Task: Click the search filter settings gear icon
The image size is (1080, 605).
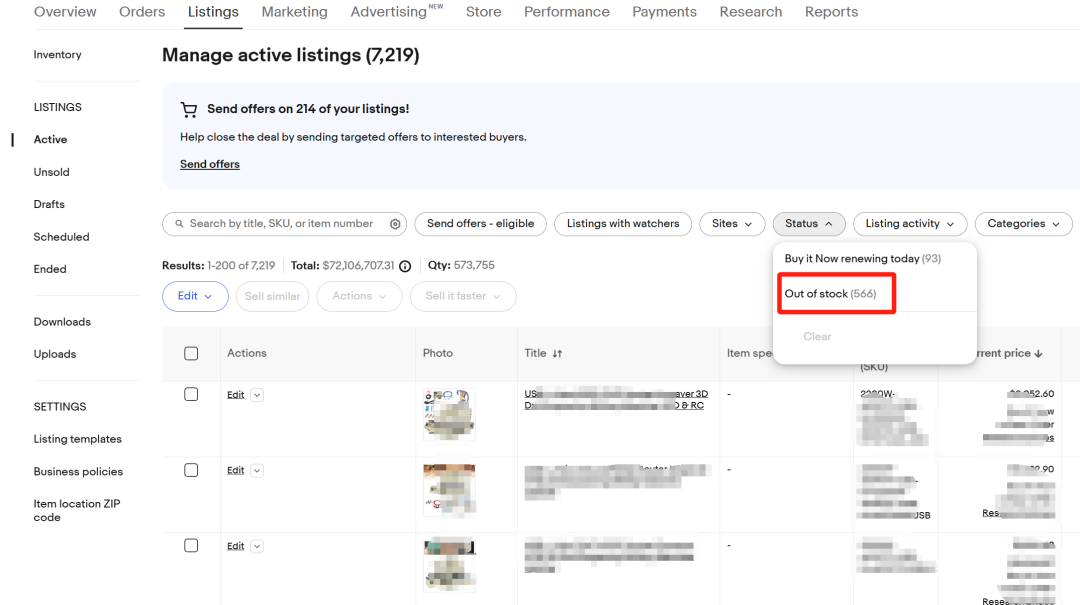Action: [x=395, y=224]
